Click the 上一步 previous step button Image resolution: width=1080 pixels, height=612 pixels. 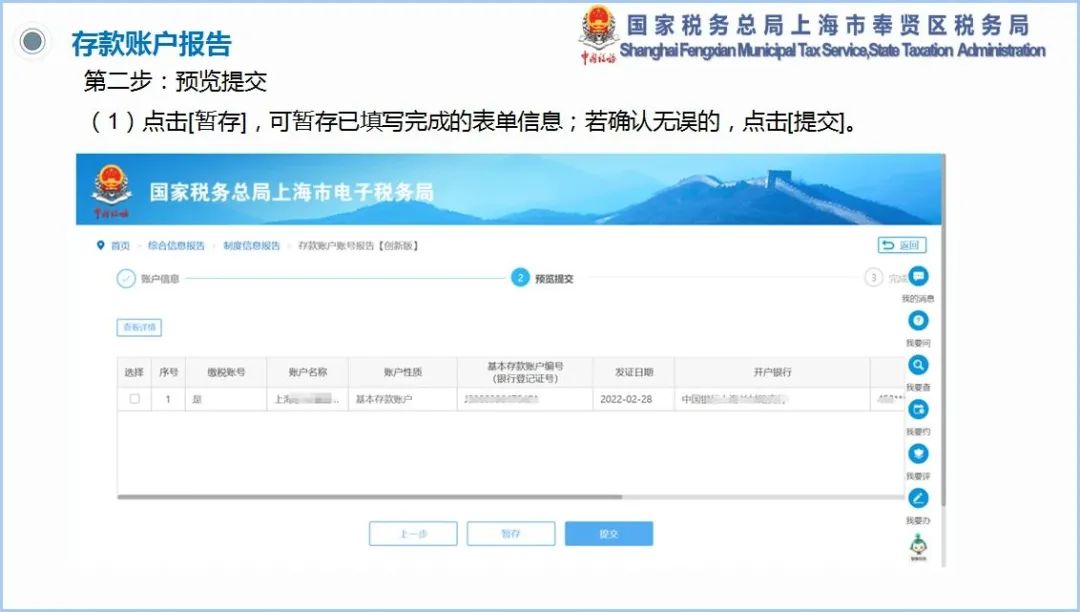point(413,534)
